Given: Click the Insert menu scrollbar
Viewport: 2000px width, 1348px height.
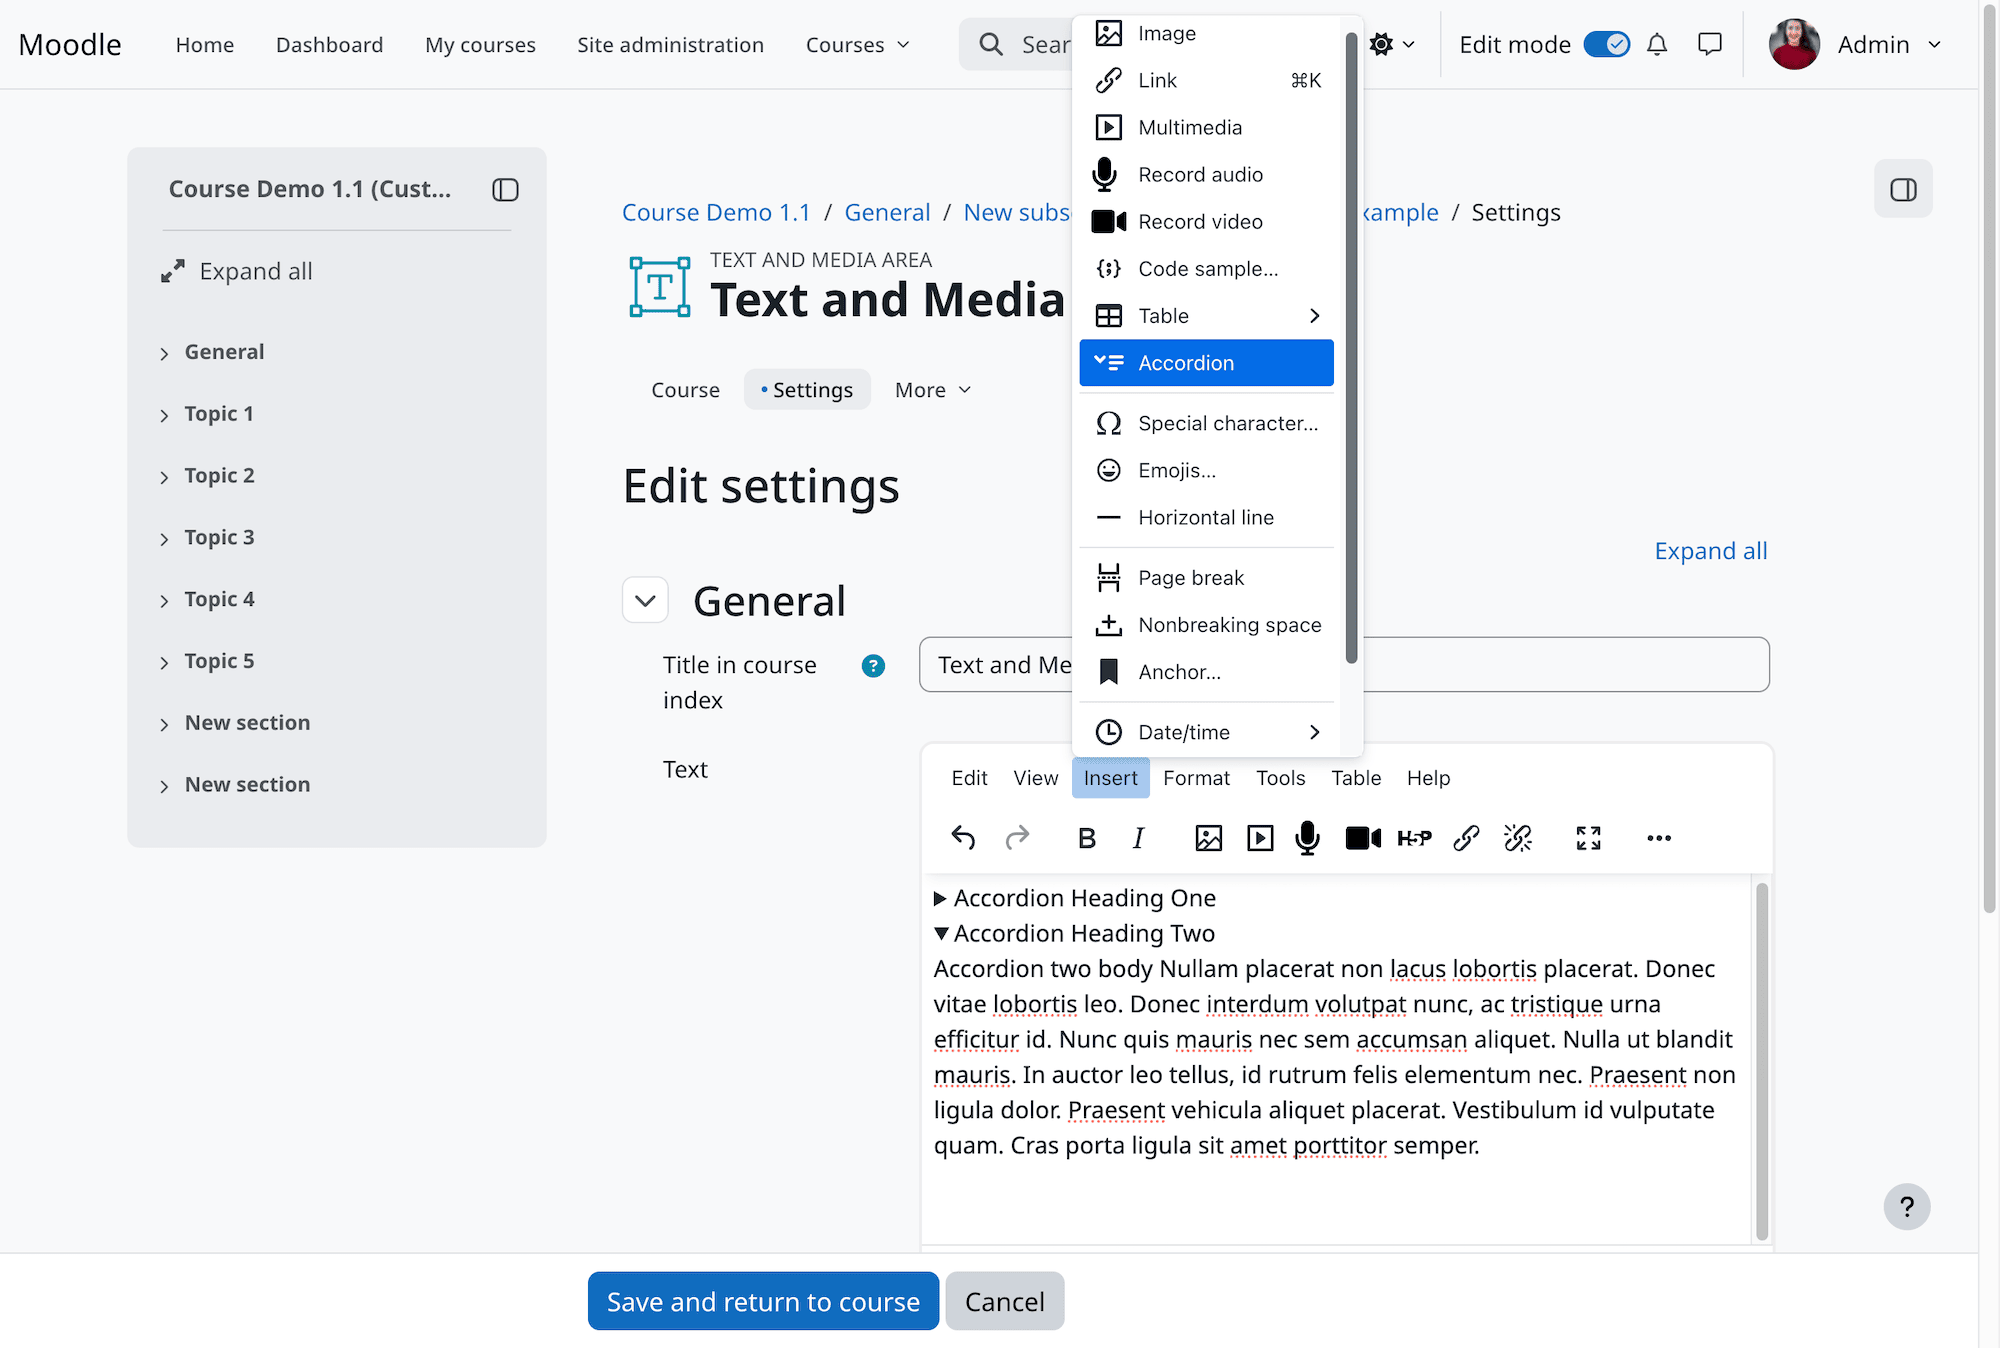Looking at the screenshot, I should (x=1351, y=350).
